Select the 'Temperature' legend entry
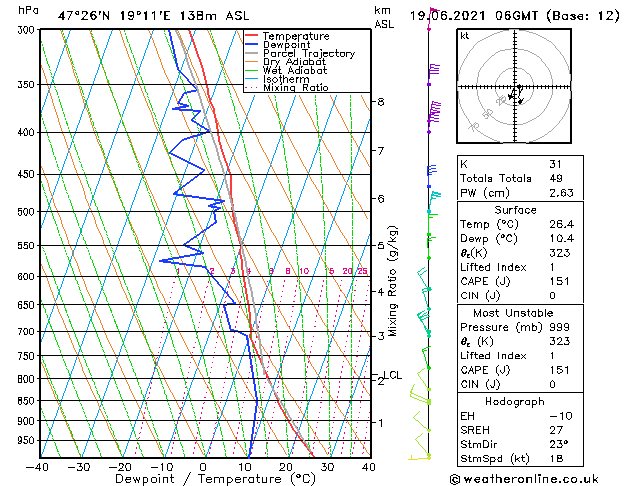Image resolution: width=629 pixels, height=486 pixels. pyautogui.click(x=296, y=36)
